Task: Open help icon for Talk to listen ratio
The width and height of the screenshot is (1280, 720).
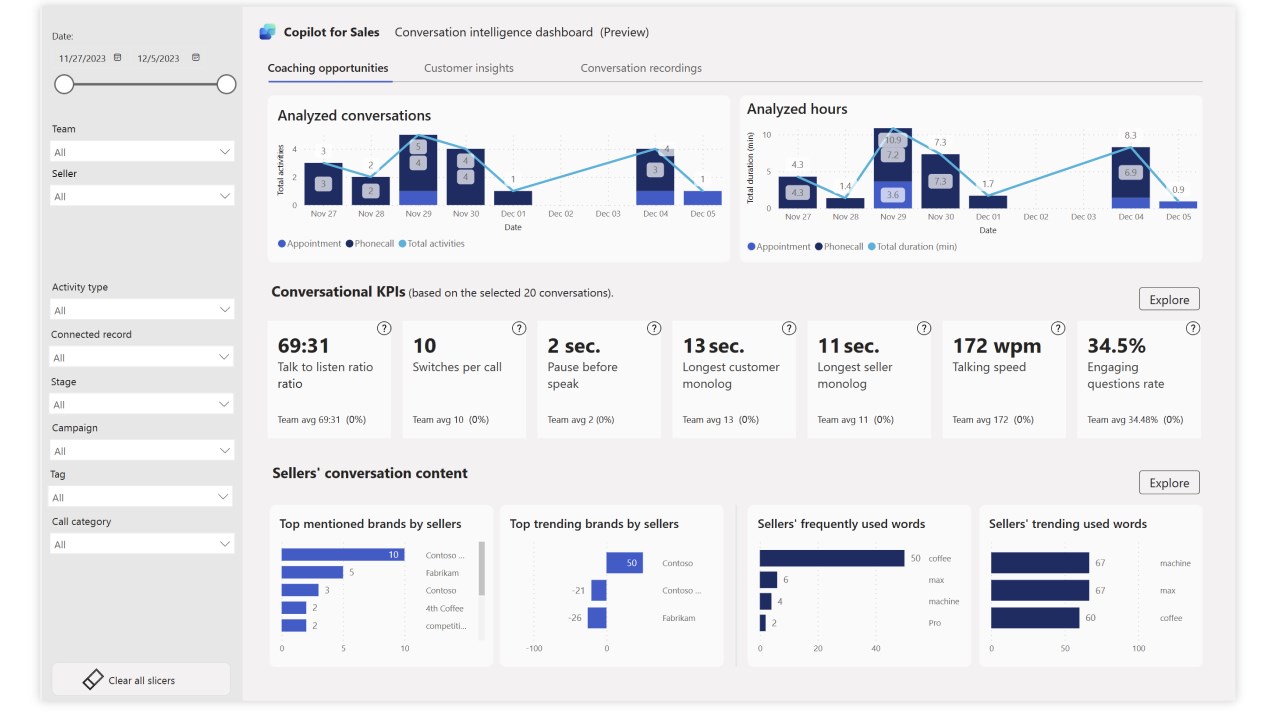Action: click(383, 328)
